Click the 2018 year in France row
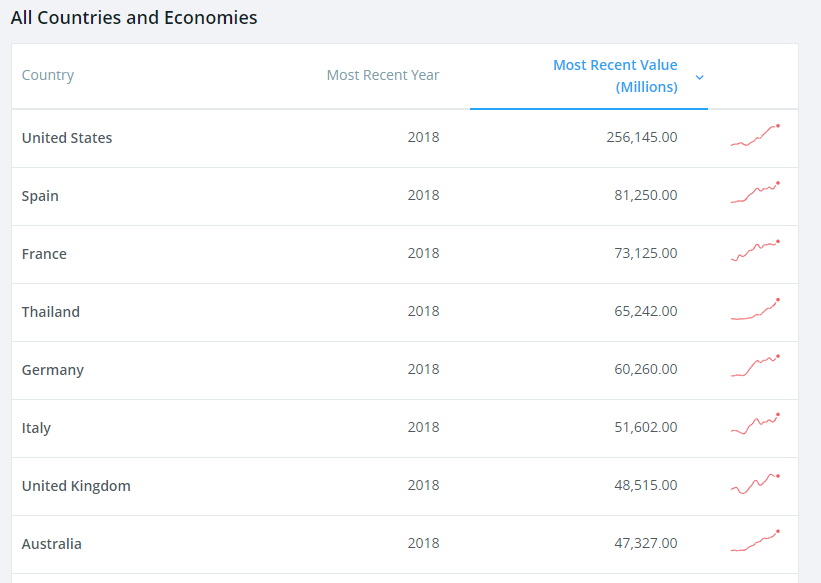The width and height of the screenshot is (821, 583). coord(424,254)
